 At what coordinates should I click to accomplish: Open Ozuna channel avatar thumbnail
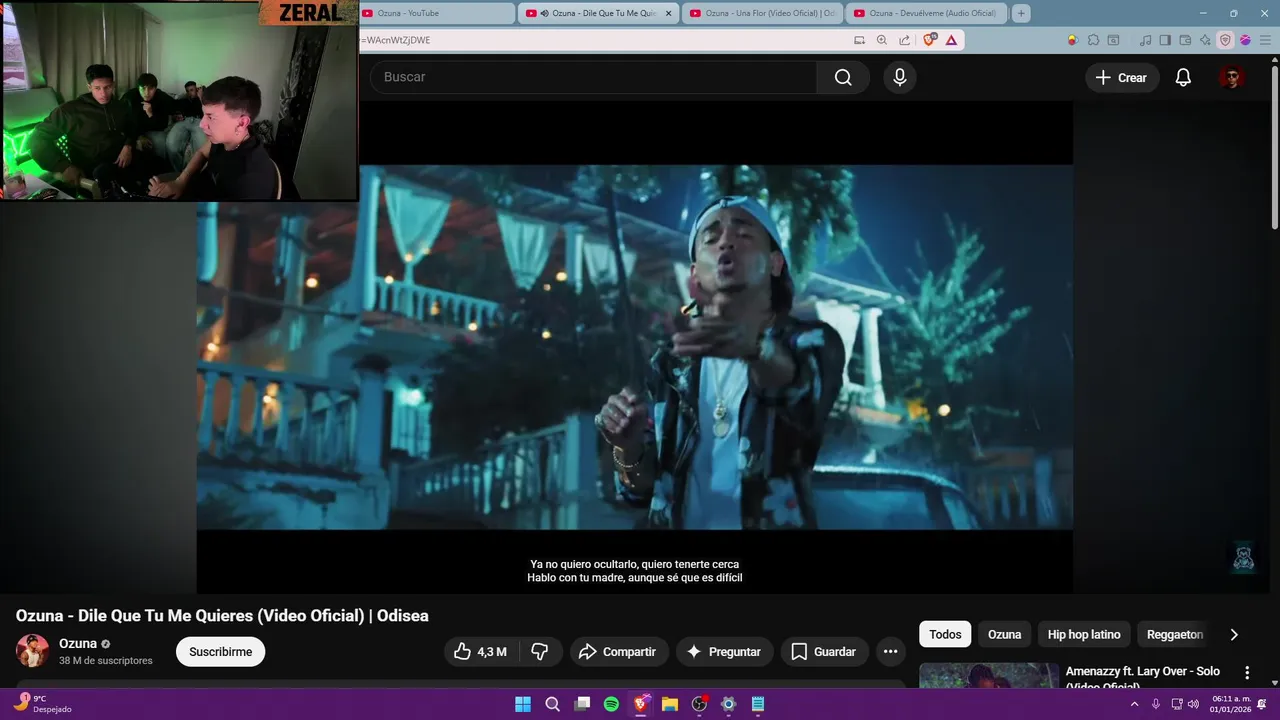tap(32, 651)
